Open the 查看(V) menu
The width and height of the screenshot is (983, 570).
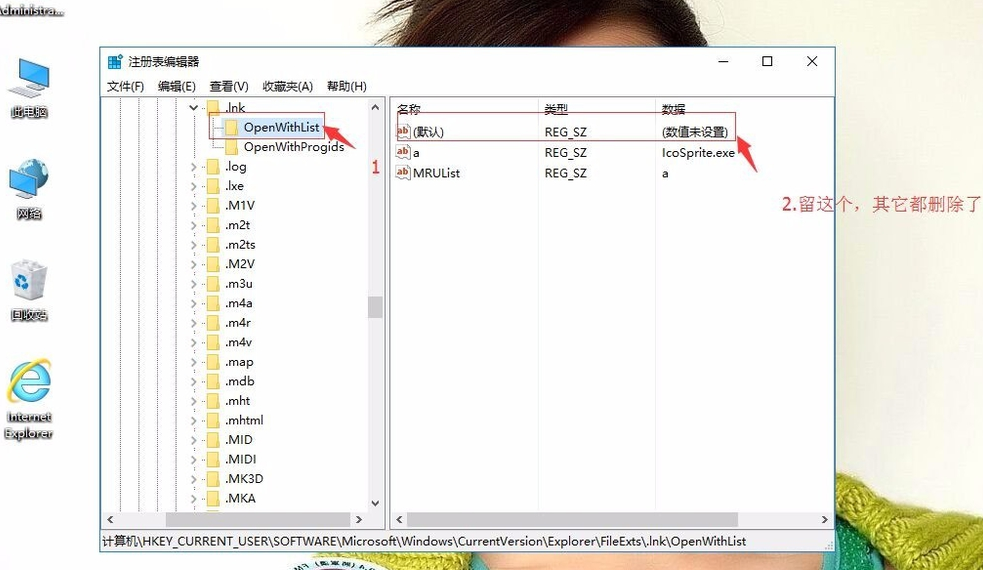[229, 86]
